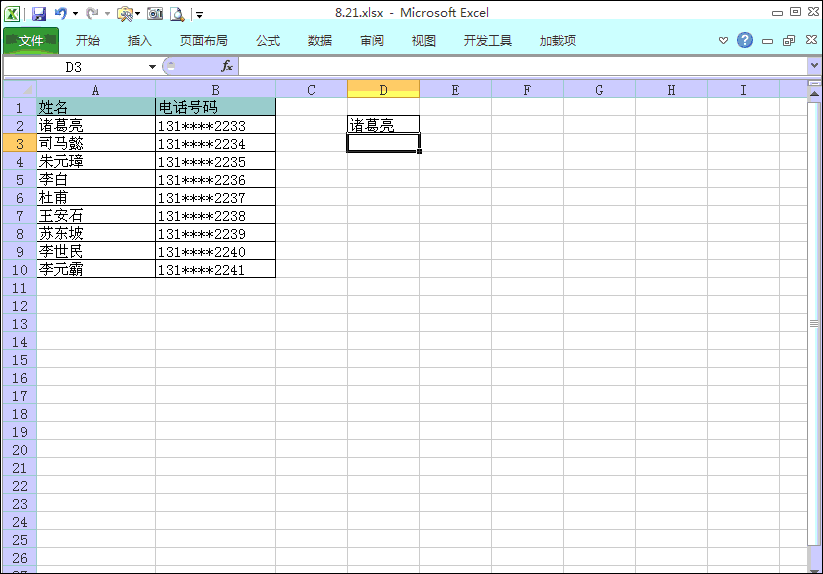Click cell with 131****2241

point(215,269)
